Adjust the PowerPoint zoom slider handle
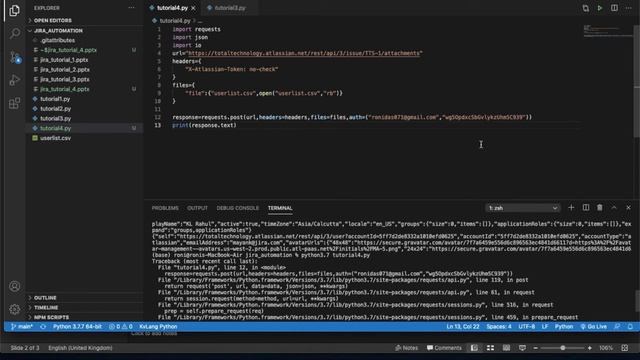The image size is (640, 360). click(562, 348)
